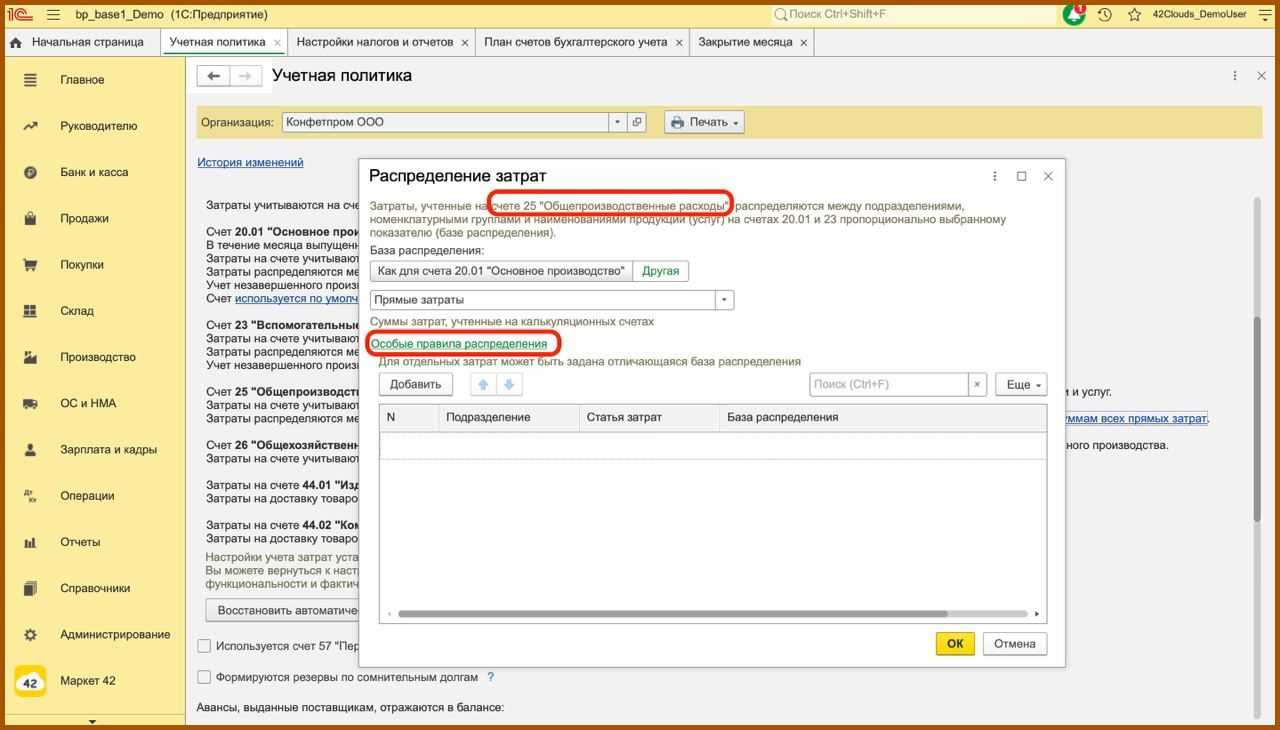Toggle reserves for doubtful debts checkbox

tap(204, 677)
